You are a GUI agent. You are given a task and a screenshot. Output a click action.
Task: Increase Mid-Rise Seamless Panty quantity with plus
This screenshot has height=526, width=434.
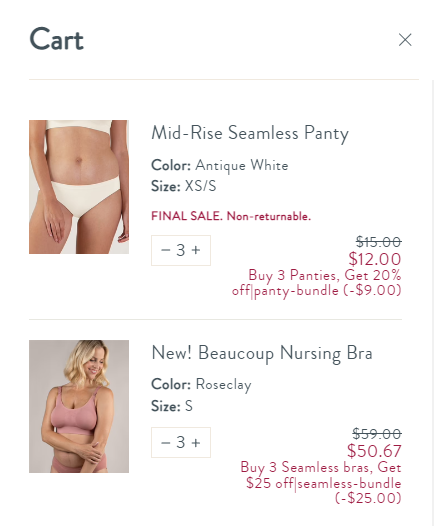pyautogui.click(x=196, y=250)
